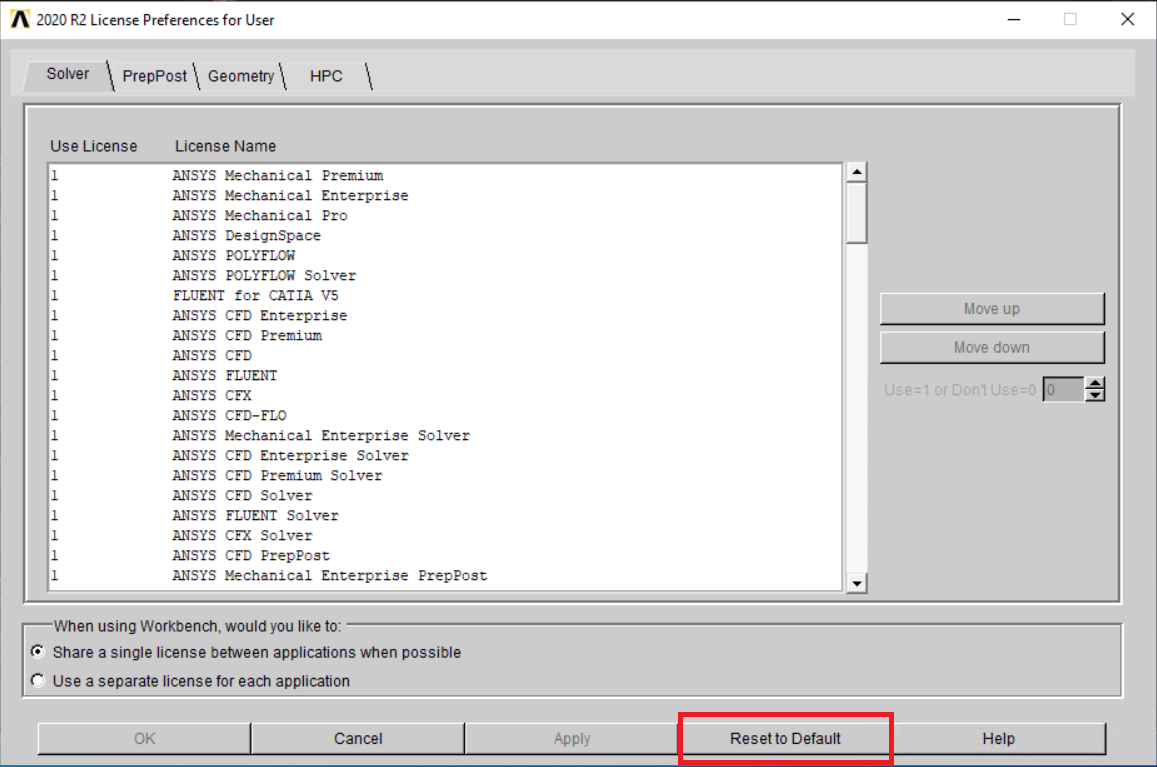This screenshot has height=767, width=1157.
Task: Select ANSYS POLYFLOW Solver license
Action: click(445, 275)
